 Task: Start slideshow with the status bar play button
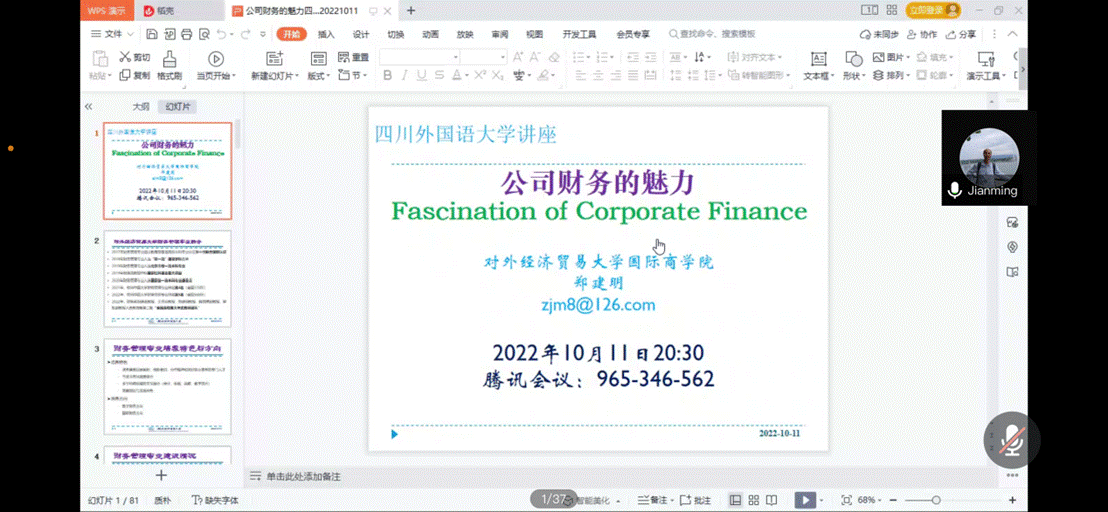(x=803, y=500)
